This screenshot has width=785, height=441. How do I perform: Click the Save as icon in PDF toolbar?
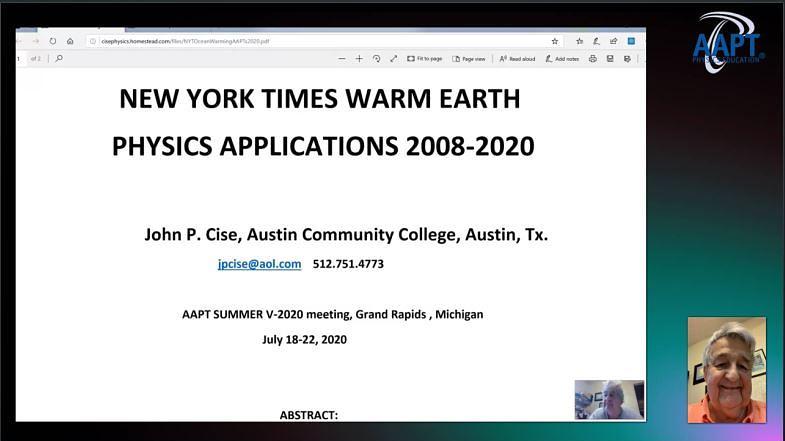click(627, 59)
